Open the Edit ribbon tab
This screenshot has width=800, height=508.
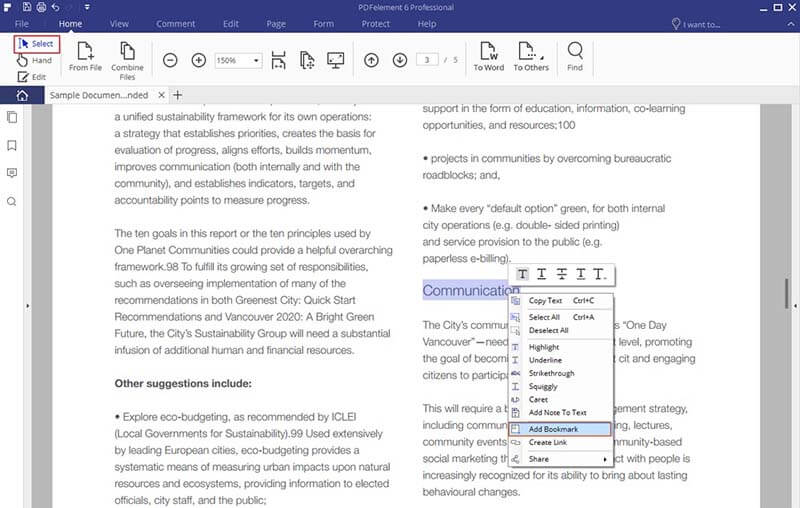231,24
